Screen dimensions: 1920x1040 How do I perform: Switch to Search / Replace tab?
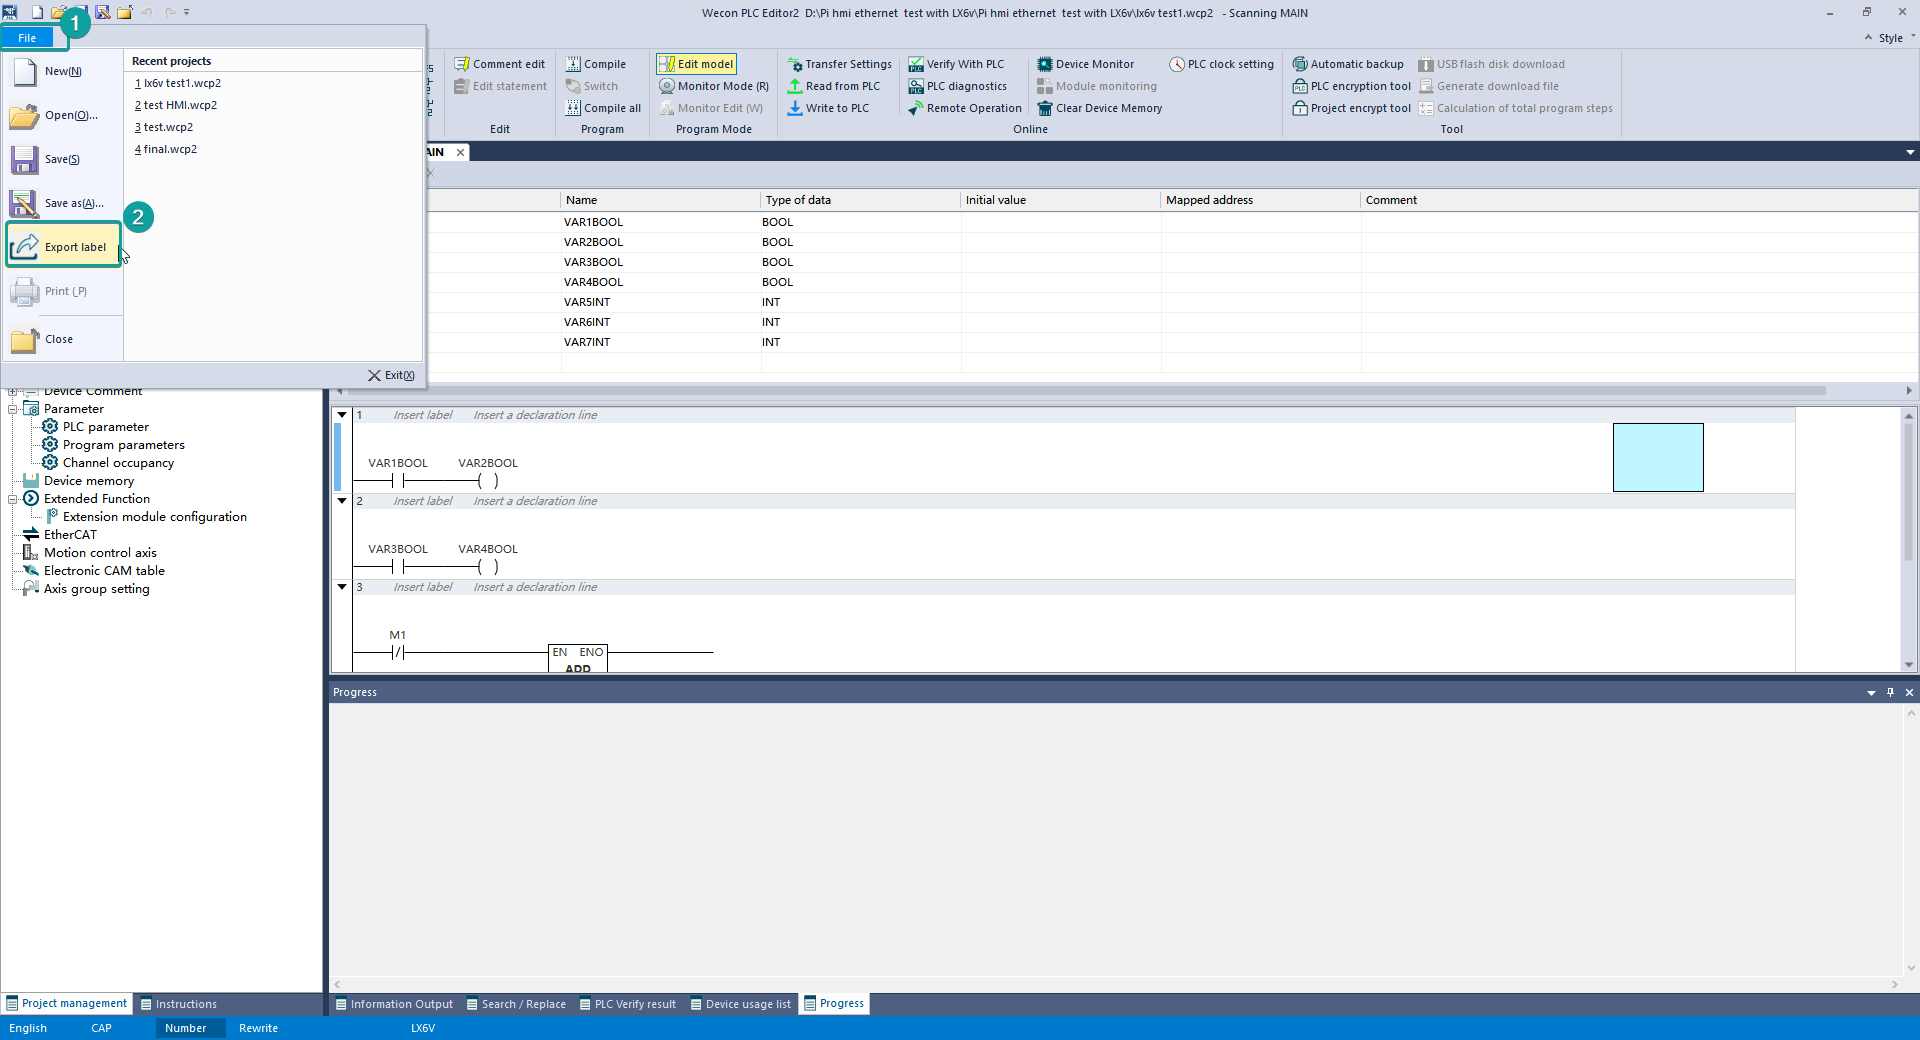516,1004
